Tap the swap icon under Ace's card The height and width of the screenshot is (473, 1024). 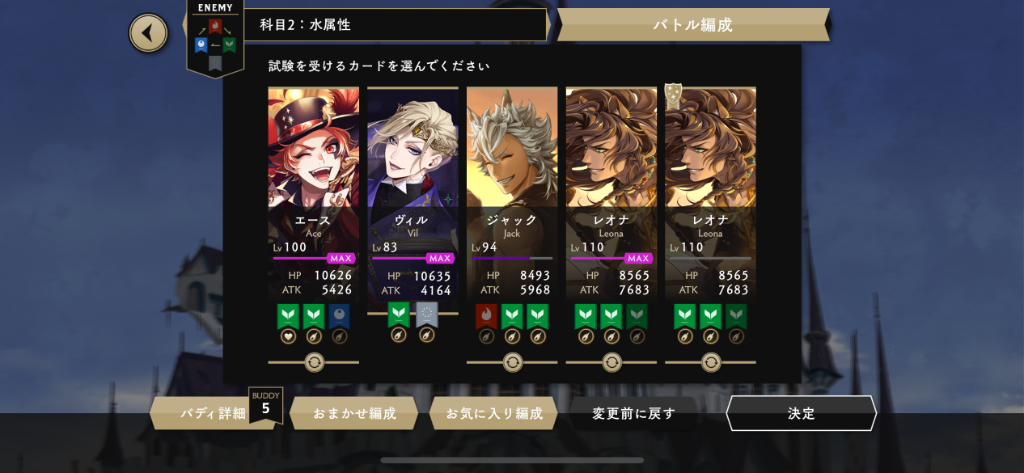tap(313, 362)
